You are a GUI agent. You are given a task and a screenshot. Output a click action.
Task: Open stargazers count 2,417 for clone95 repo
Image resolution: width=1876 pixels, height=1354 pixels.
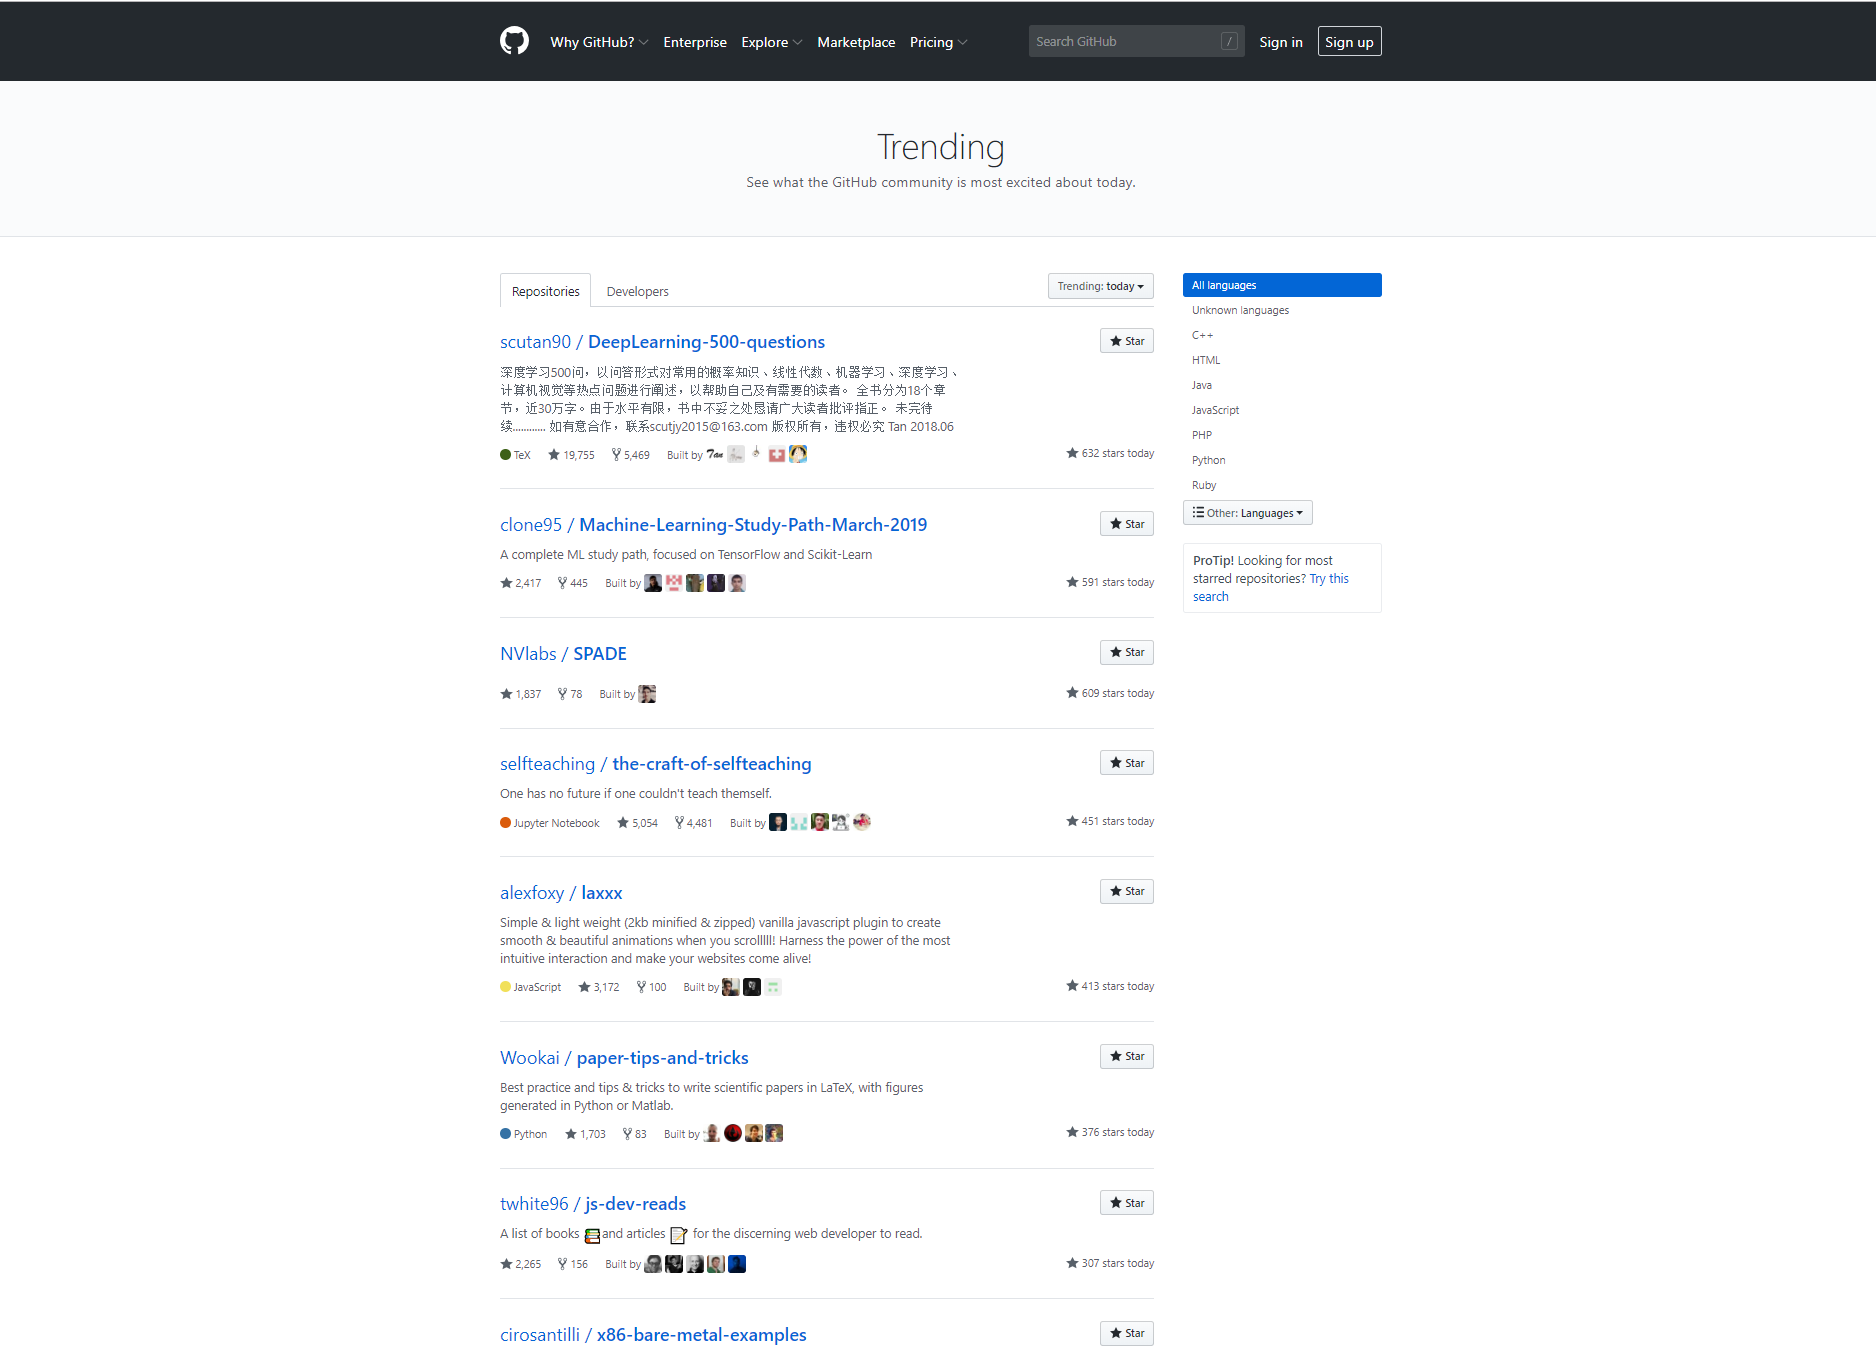(521, 583)
